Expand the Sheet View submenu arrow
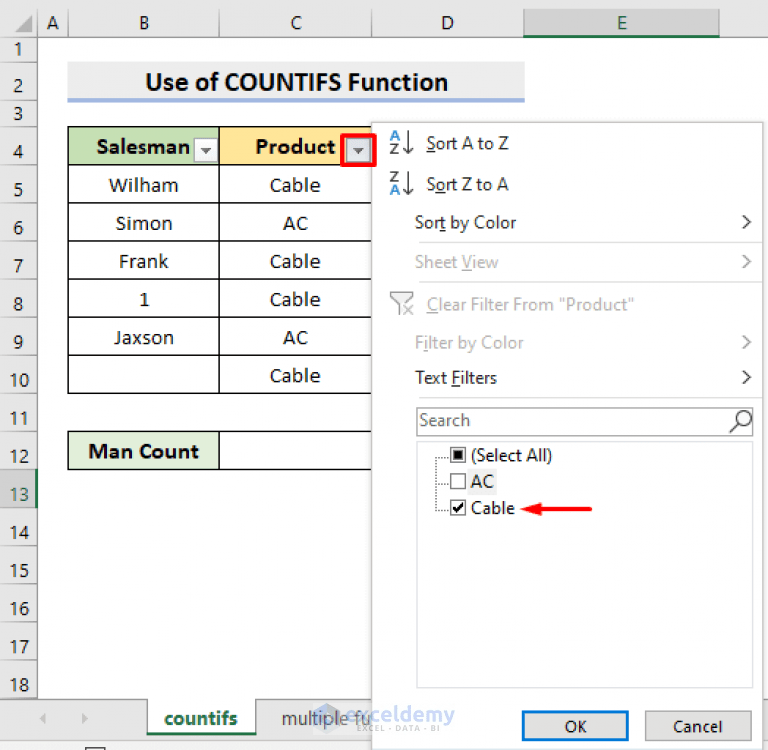 746,262
